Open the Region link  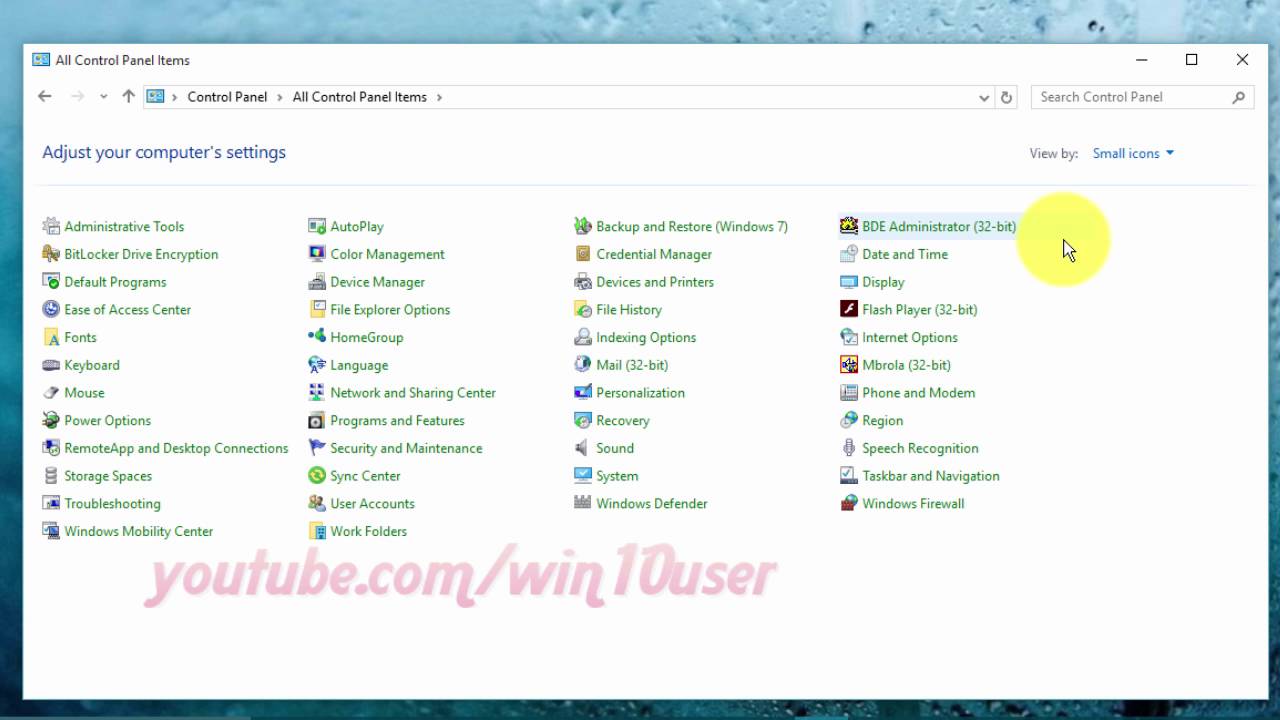tap(882, 421)
